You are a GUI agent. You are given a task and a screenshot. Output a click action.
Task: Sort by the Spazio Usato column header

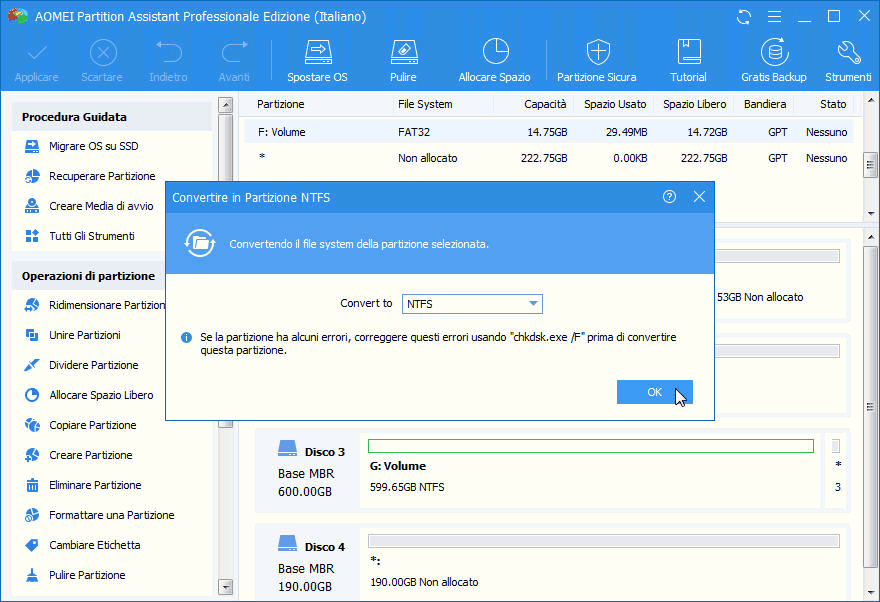coord(615,104)
